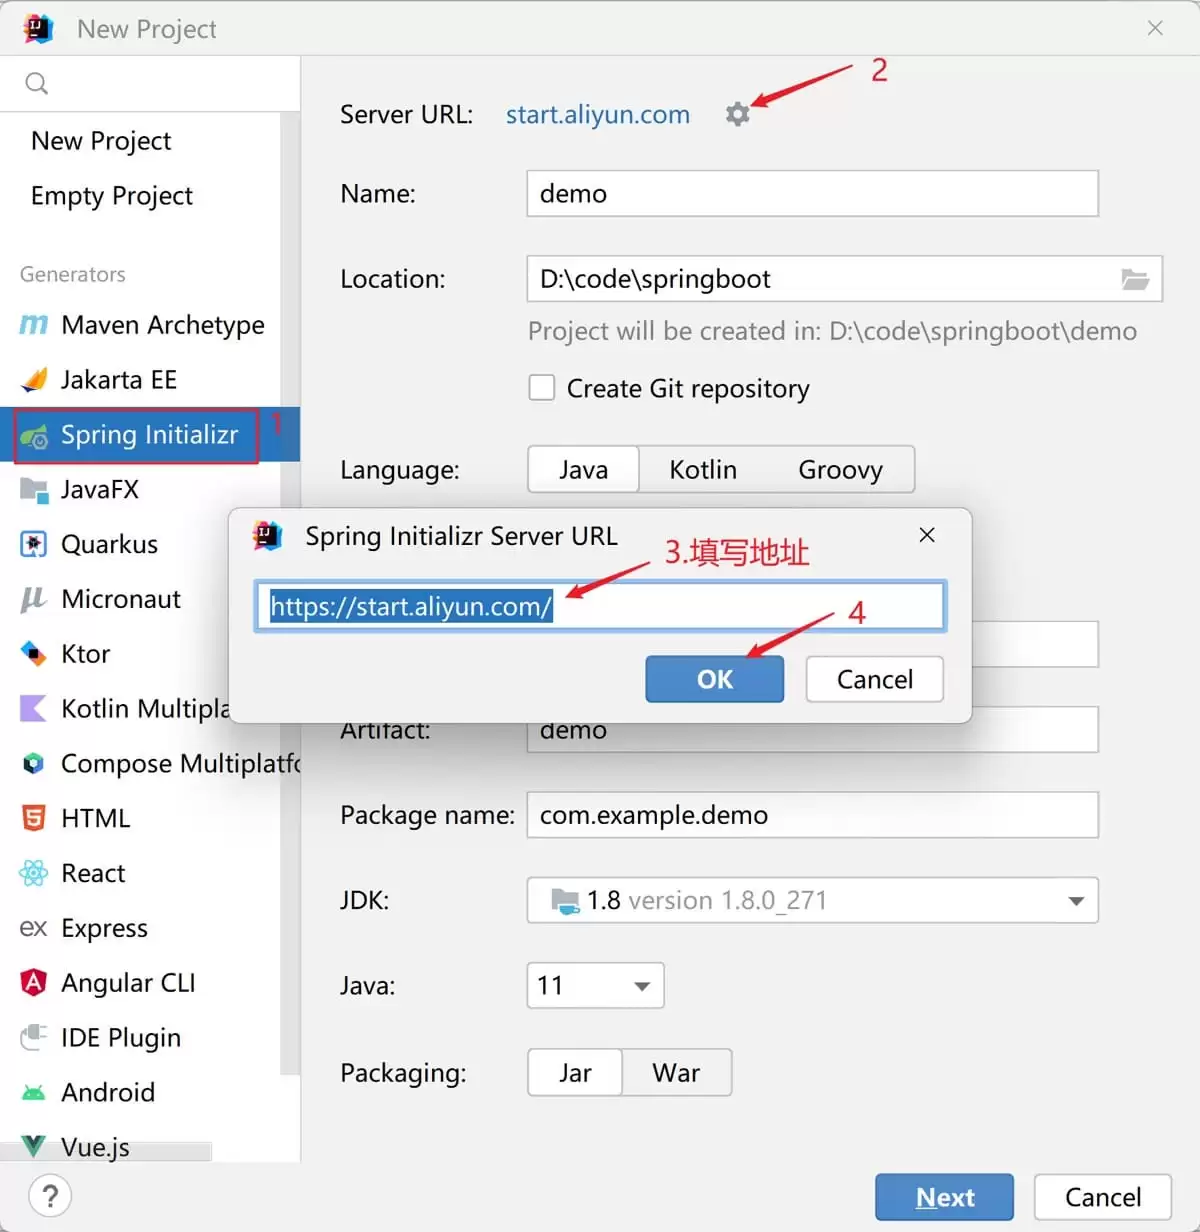Click the IDE Plugin plug icon

(x=34, y=1037)
